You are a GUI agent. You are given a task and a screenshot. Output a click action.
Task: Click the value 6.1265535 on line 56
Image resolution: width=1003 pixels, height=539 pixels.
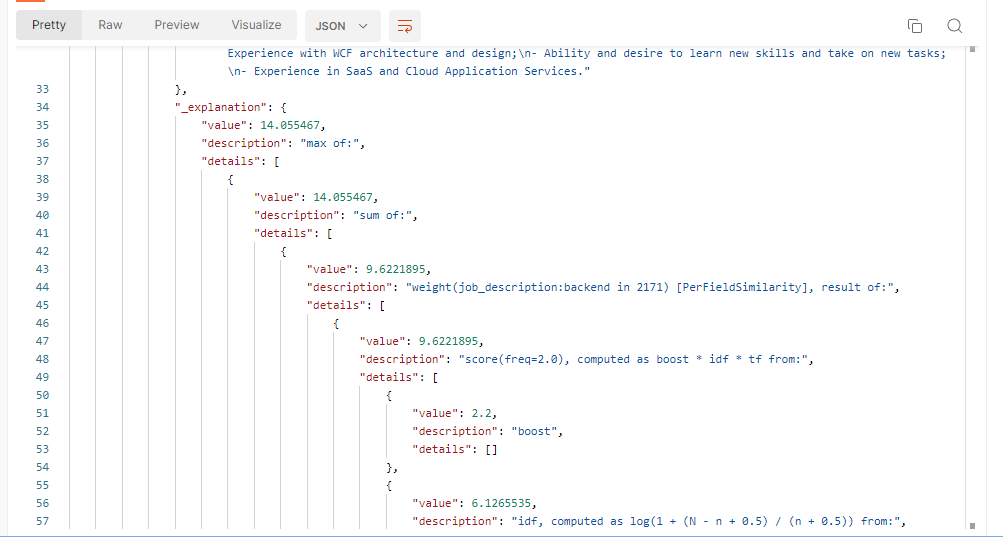[x=501, y=503]
